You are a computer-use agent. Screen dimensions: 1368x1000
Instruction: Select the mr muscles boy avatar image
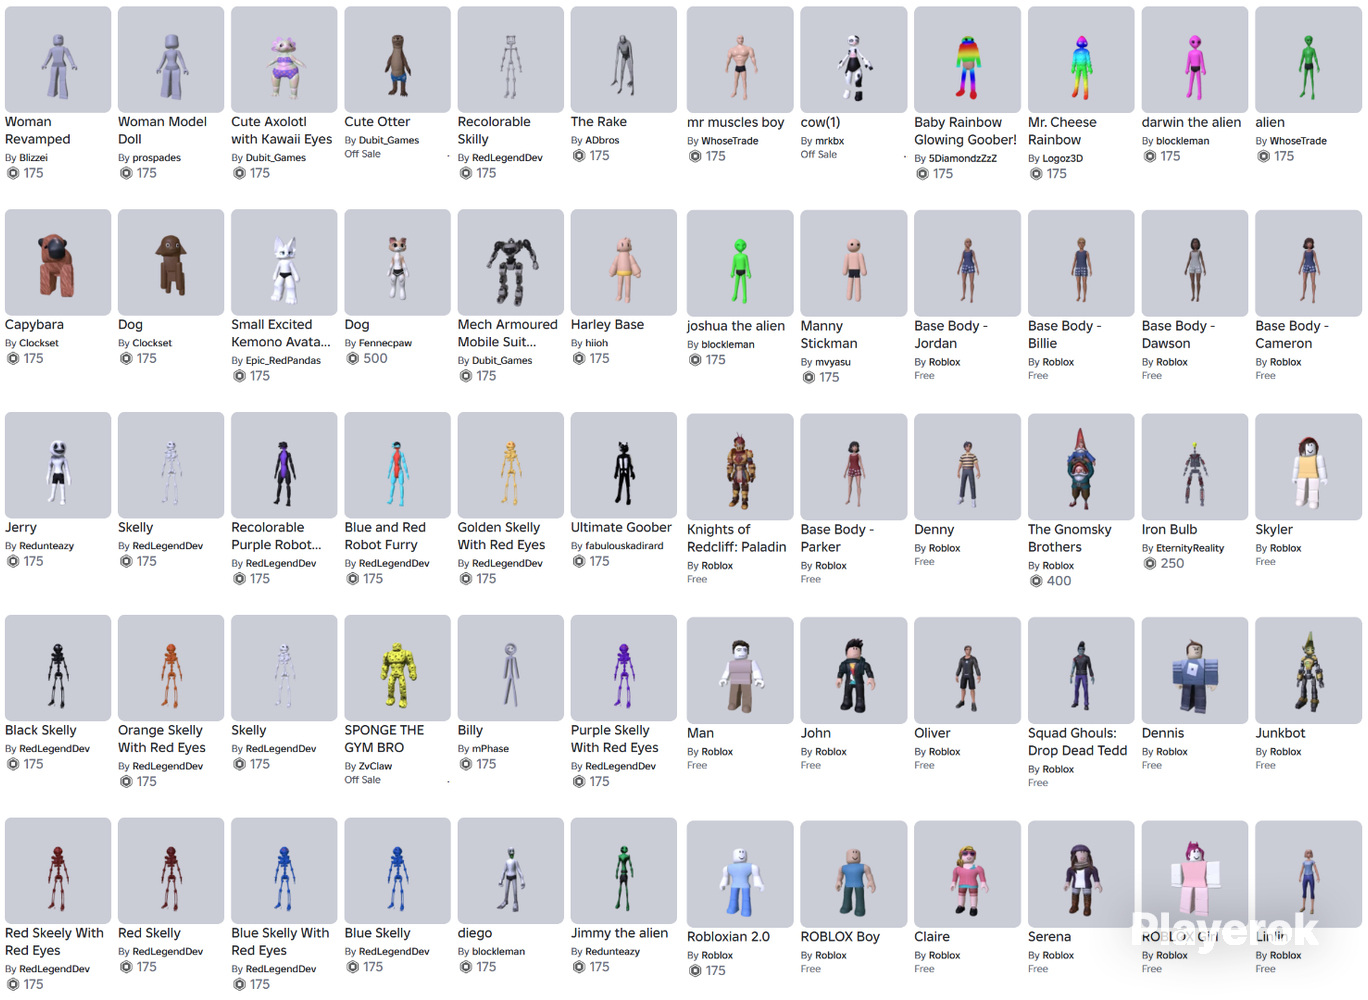pyautogui.click(x=740, y=60)
